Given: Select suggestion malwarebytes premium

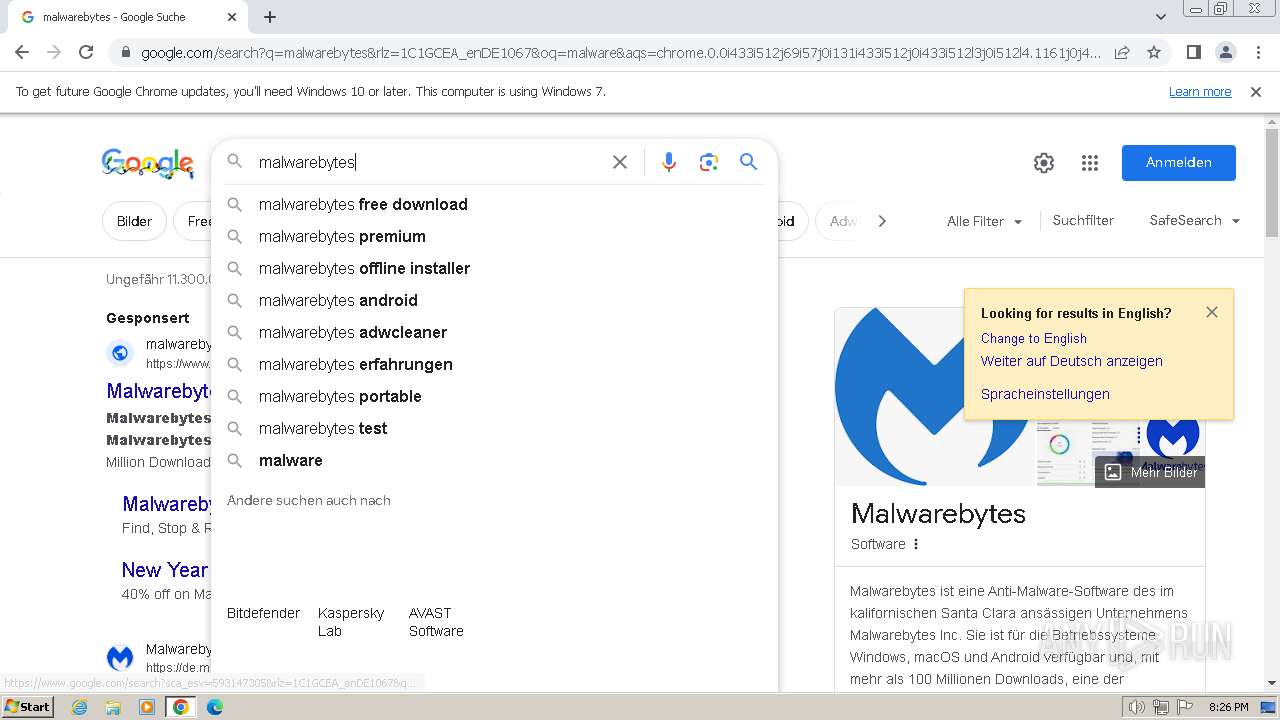Looking at the screenshot, I should pos(494,236).
